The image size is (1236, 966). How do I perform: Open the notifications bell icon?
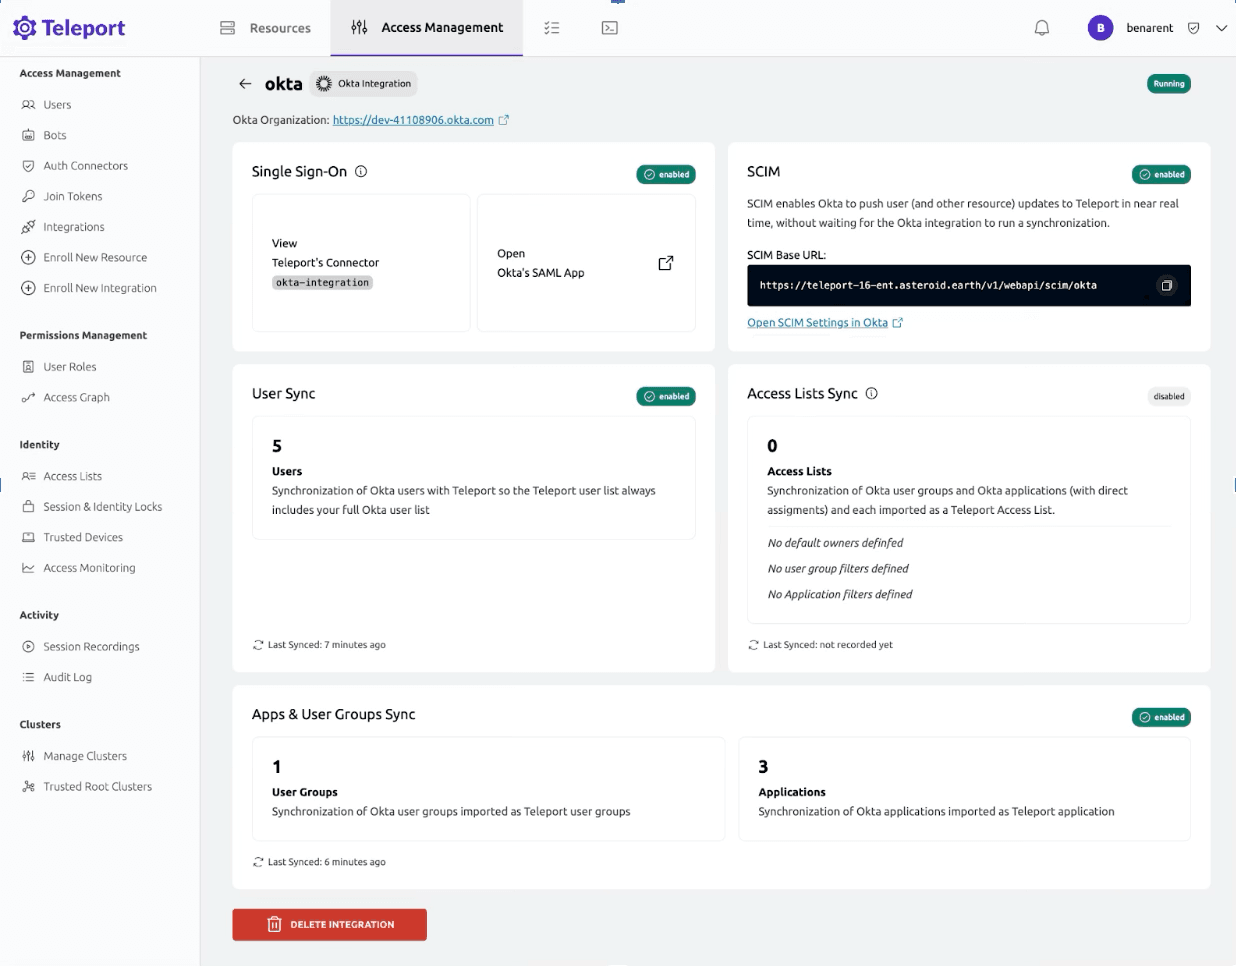tap(1041, 27)
